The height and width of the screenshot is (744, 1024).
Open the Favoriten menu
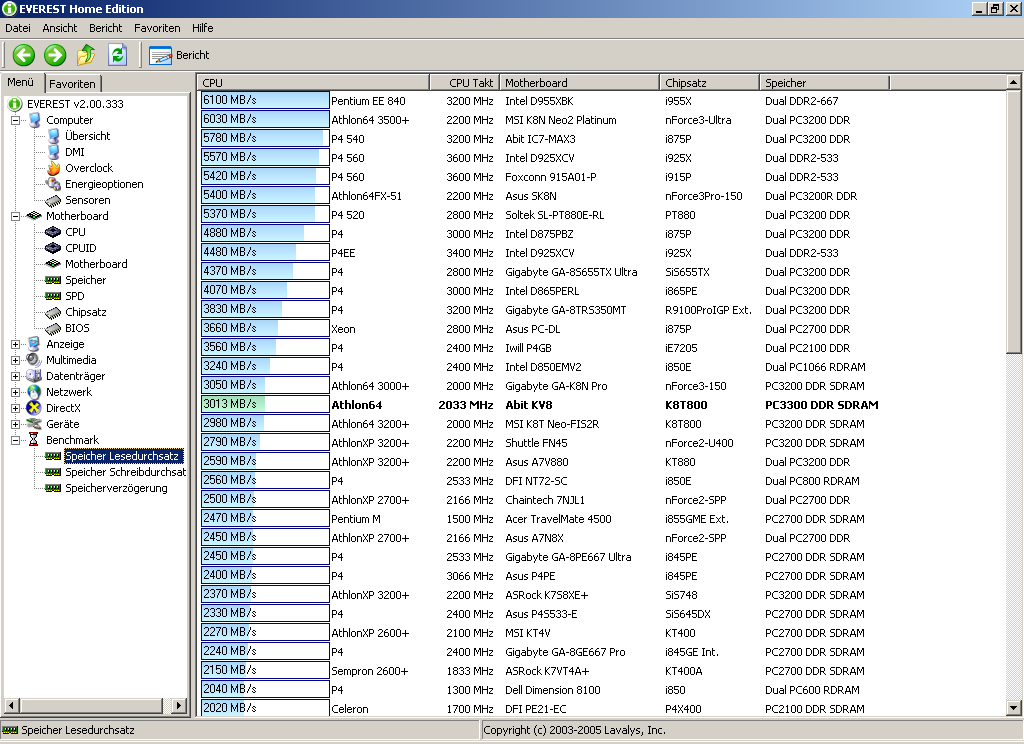[157, 28]
